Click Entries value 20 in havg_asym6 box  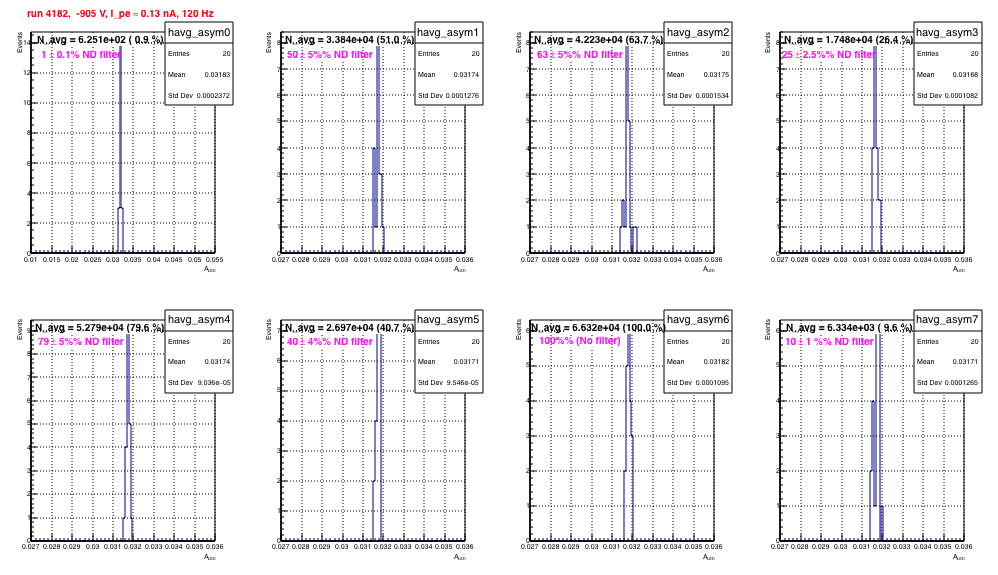[x=725, y=342]
